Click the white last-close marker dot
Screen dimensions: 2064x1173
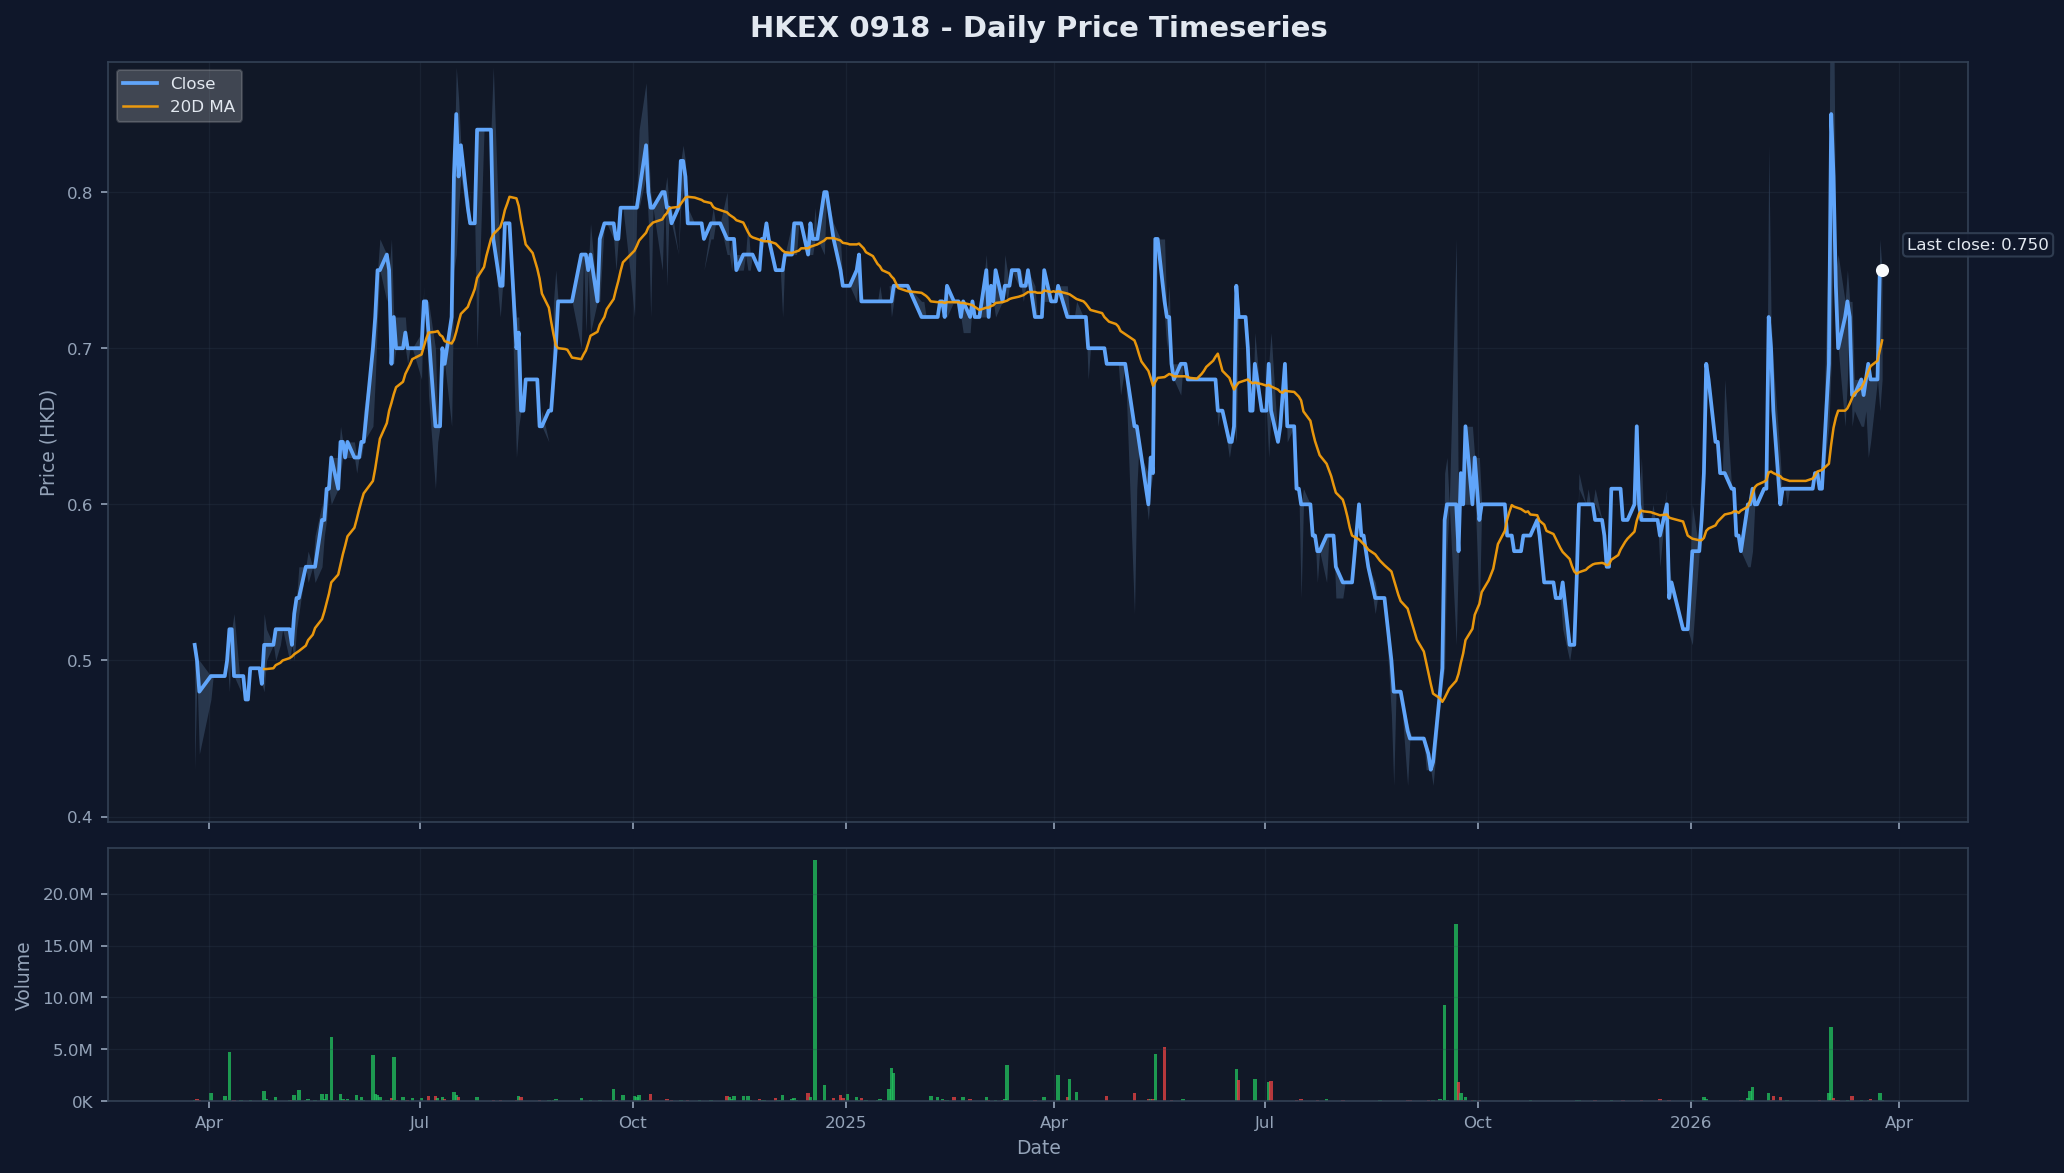(1882, 271)
